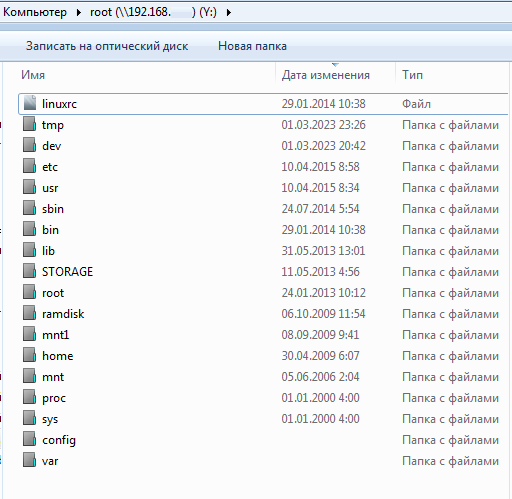Screen dimensions: 512x499
Task: Click the linuxrc file icon
Action: click(x=30, y=103)
